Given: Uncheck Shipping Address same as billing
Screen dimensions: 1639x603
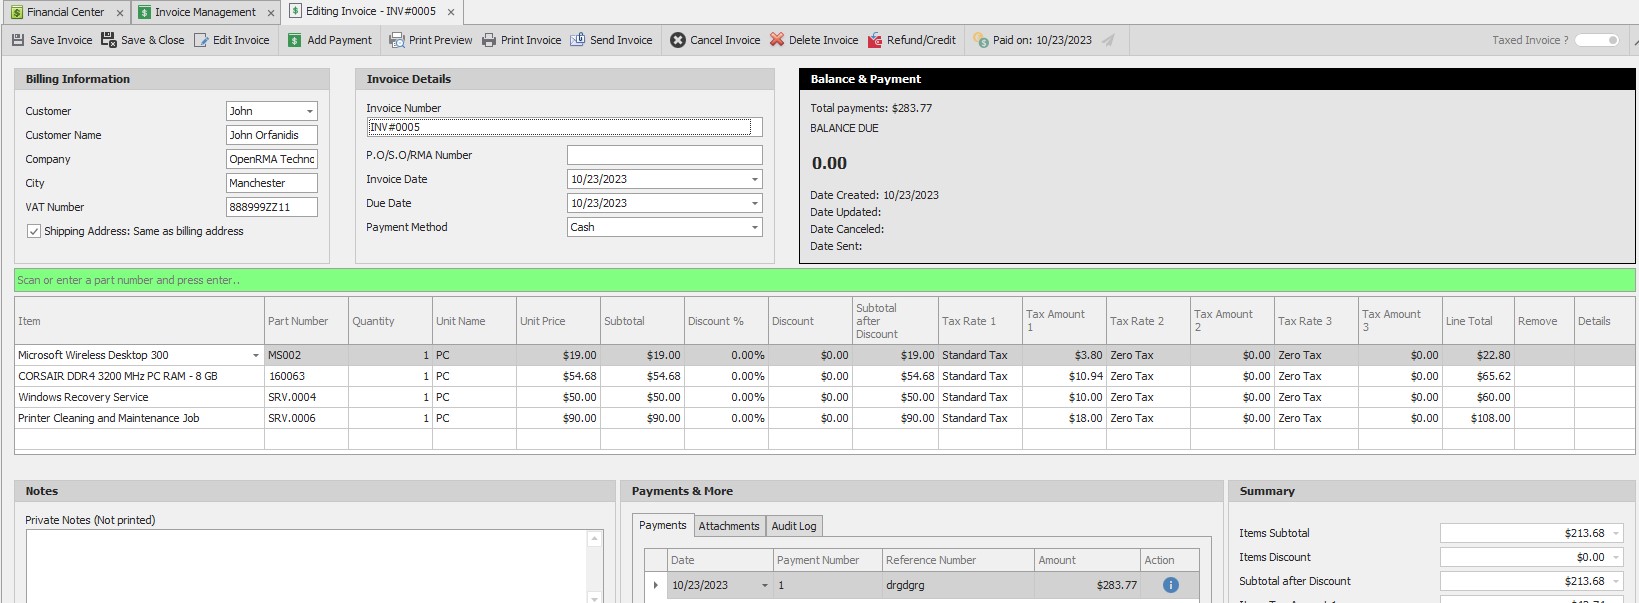Looking at the screenshot, I should 34,231.
